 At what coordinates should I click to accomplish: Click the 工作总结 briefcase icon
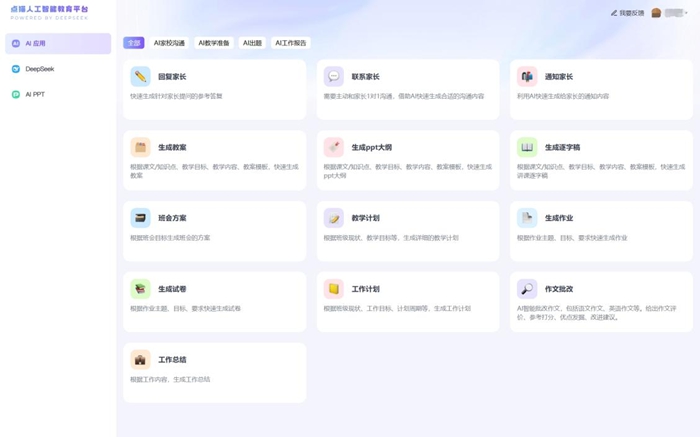(140, 360)
